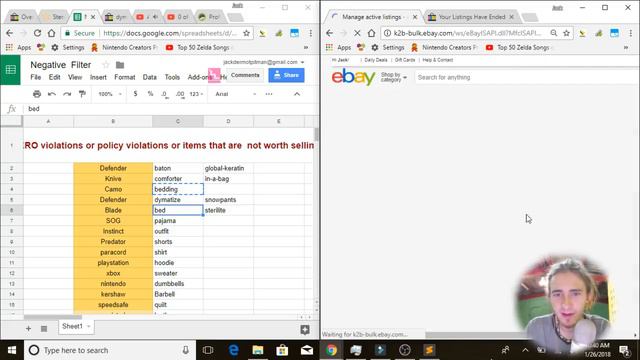Go back in the eBay Chrome window

tap(329, 33)
